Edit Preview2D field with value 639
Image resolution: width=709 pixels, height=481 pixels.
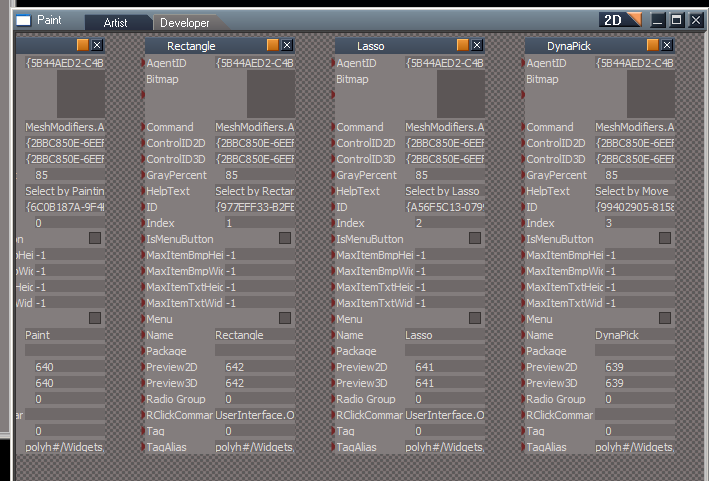(639, 367)
